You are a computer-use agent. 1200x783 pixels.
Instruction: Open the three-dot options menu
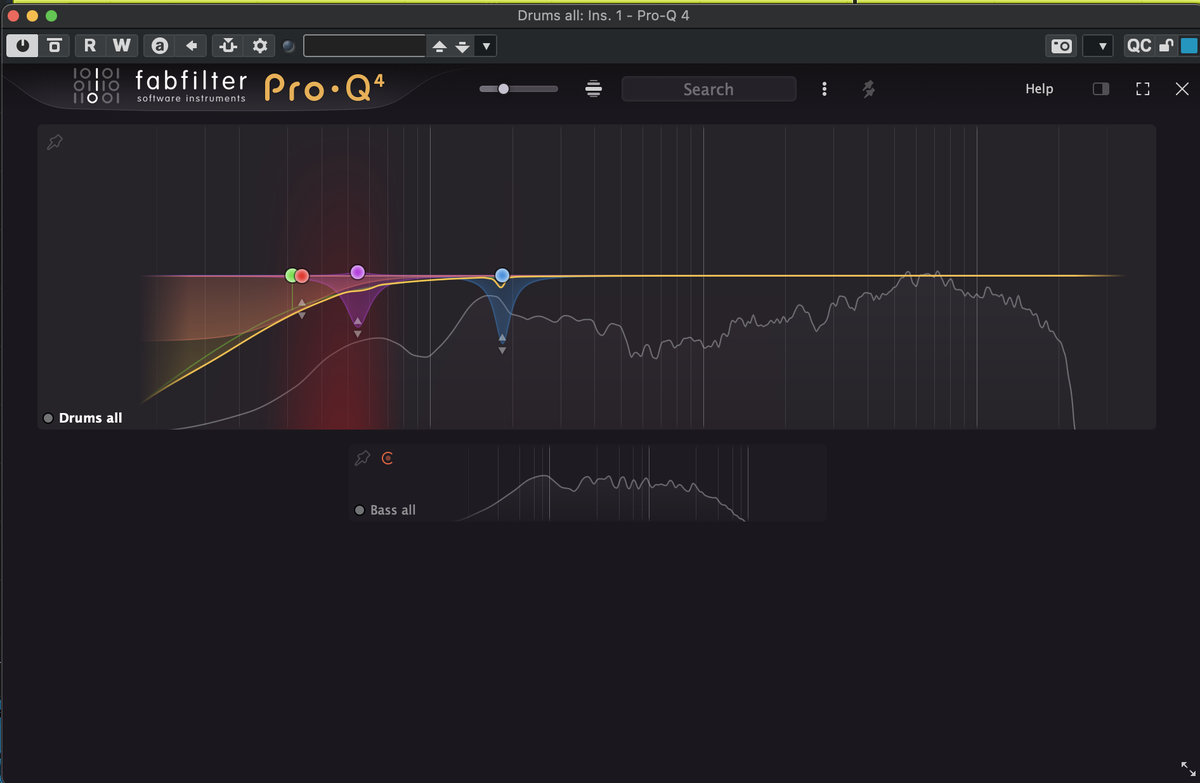(824, 89)
